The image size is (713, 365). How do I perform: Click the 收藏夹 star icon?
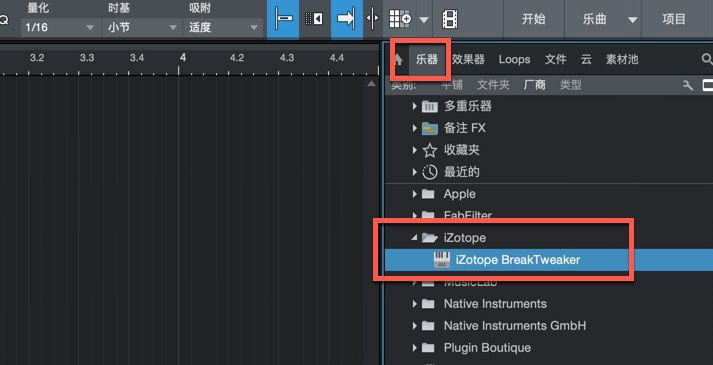(x=430, y=150)
